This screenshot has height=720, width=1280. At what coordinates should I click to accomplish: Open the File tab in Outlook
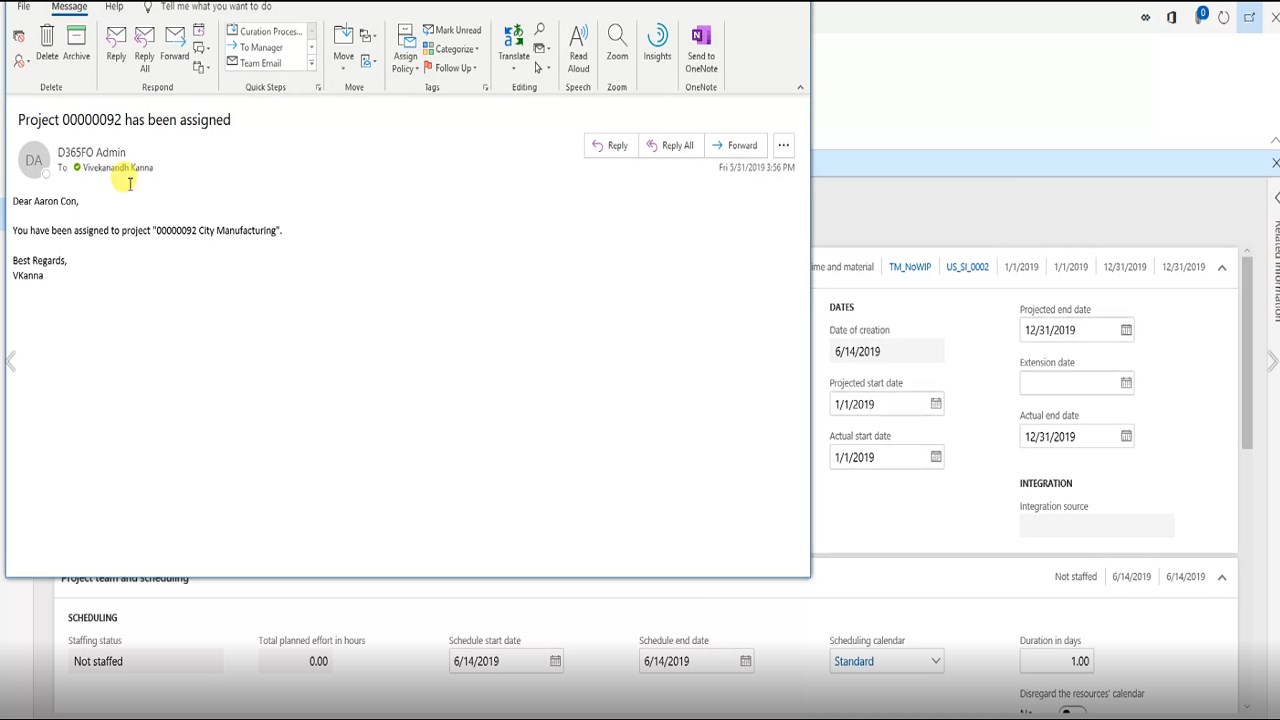click(23, 7)
